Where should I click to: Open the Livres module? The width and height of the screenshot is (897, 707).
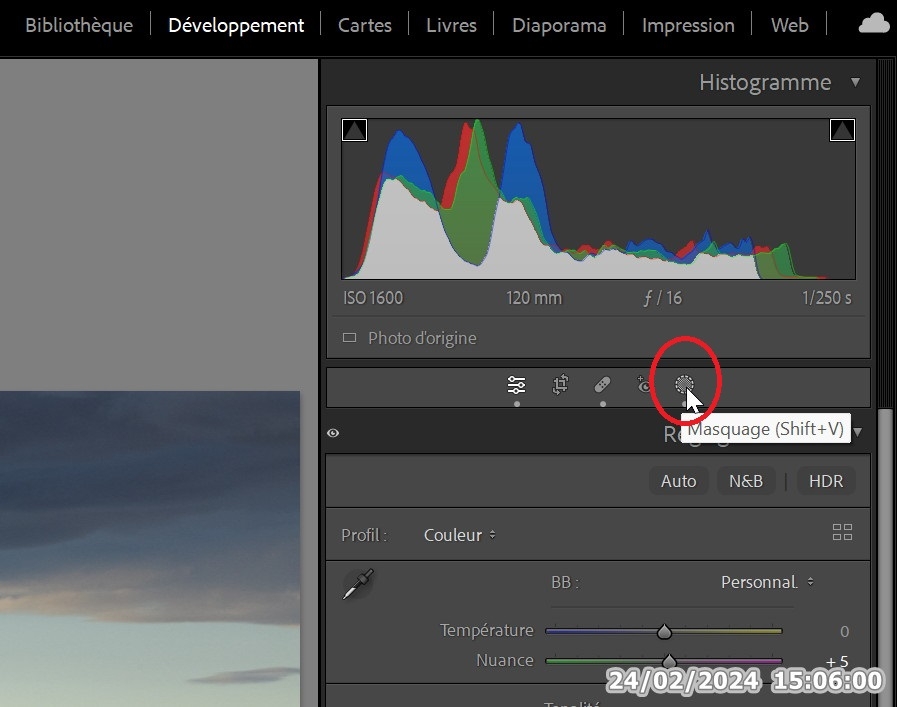451,25
